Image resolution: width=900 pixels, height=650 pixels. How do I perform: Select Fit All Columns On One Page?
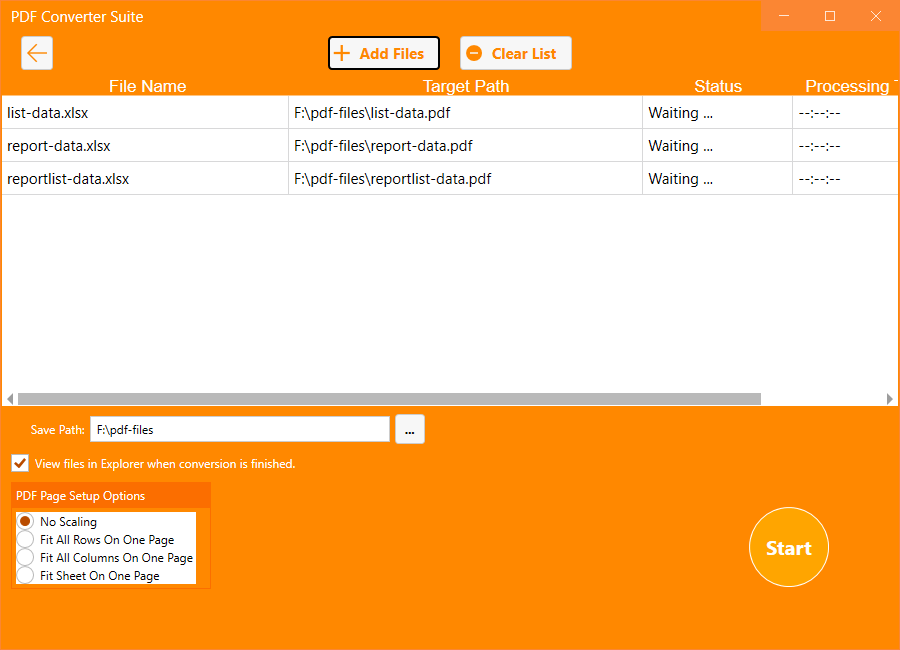25,557
